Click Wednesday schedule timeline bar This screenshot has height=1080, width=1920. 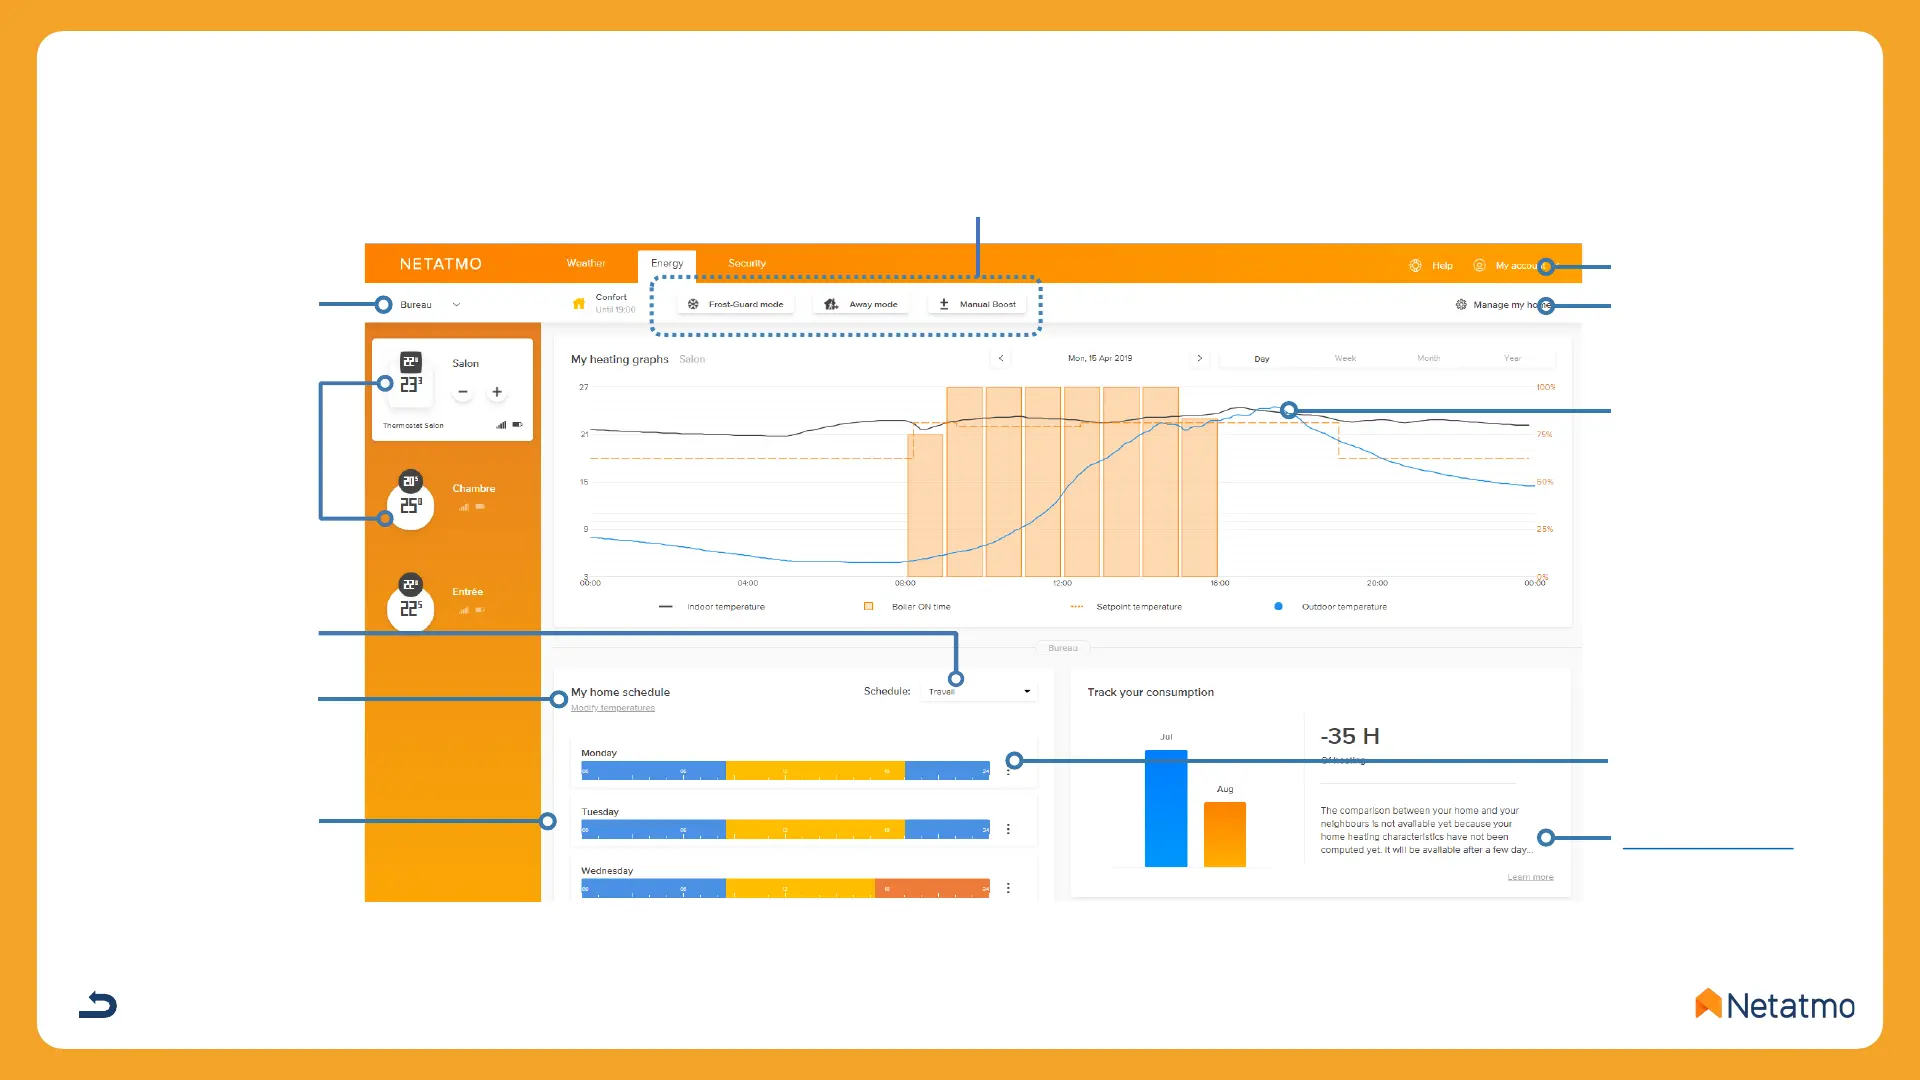click(786, 888)
